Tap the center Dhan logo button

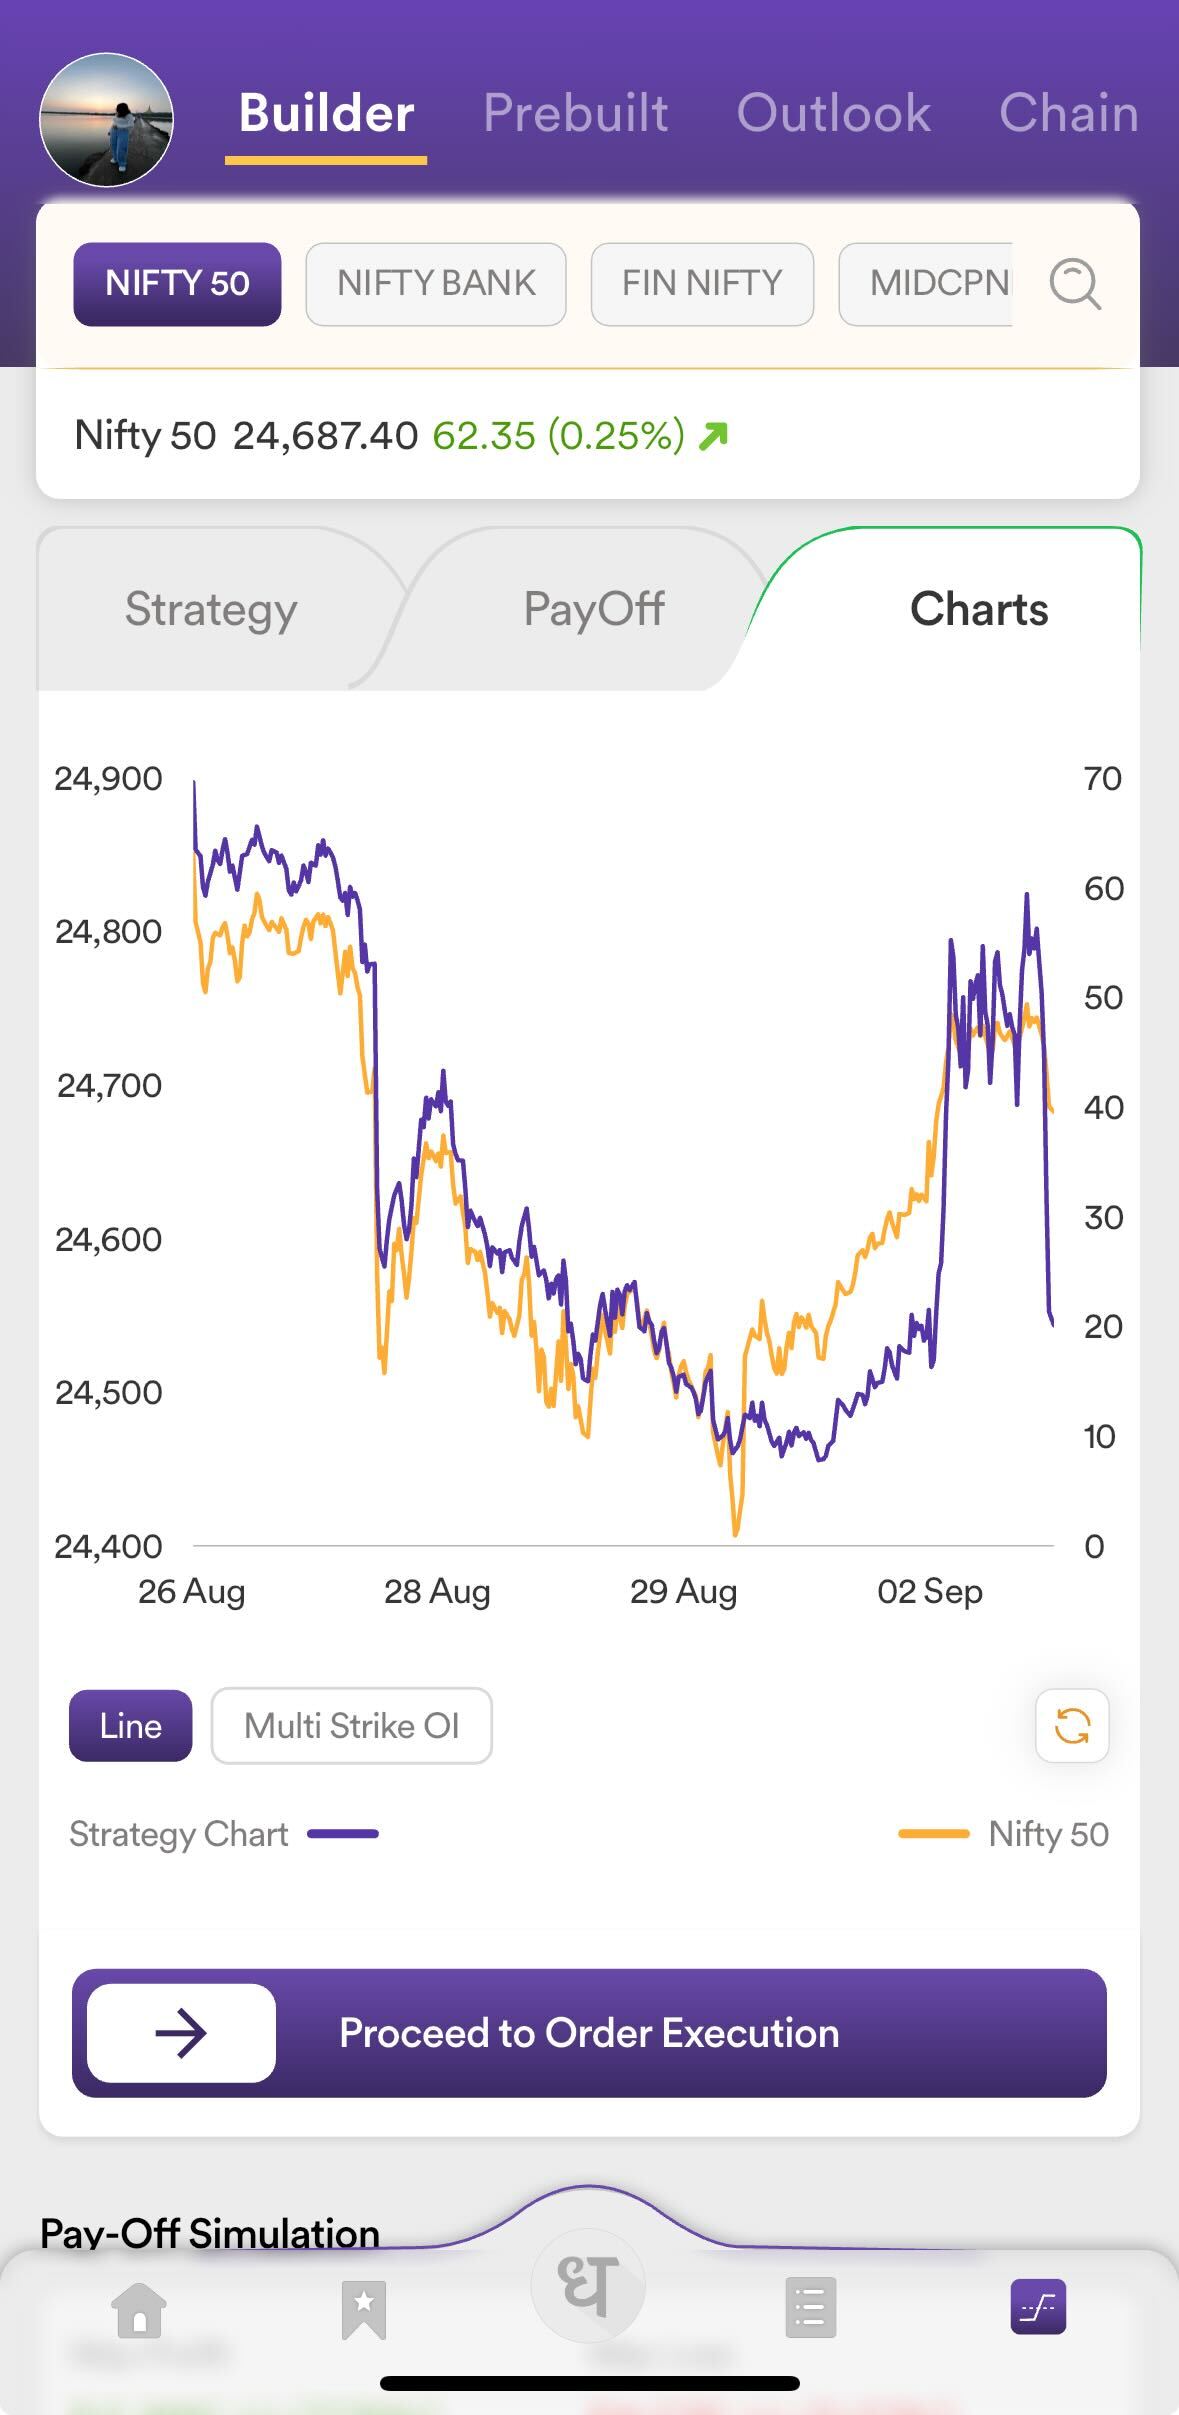tap(588, 2285)
